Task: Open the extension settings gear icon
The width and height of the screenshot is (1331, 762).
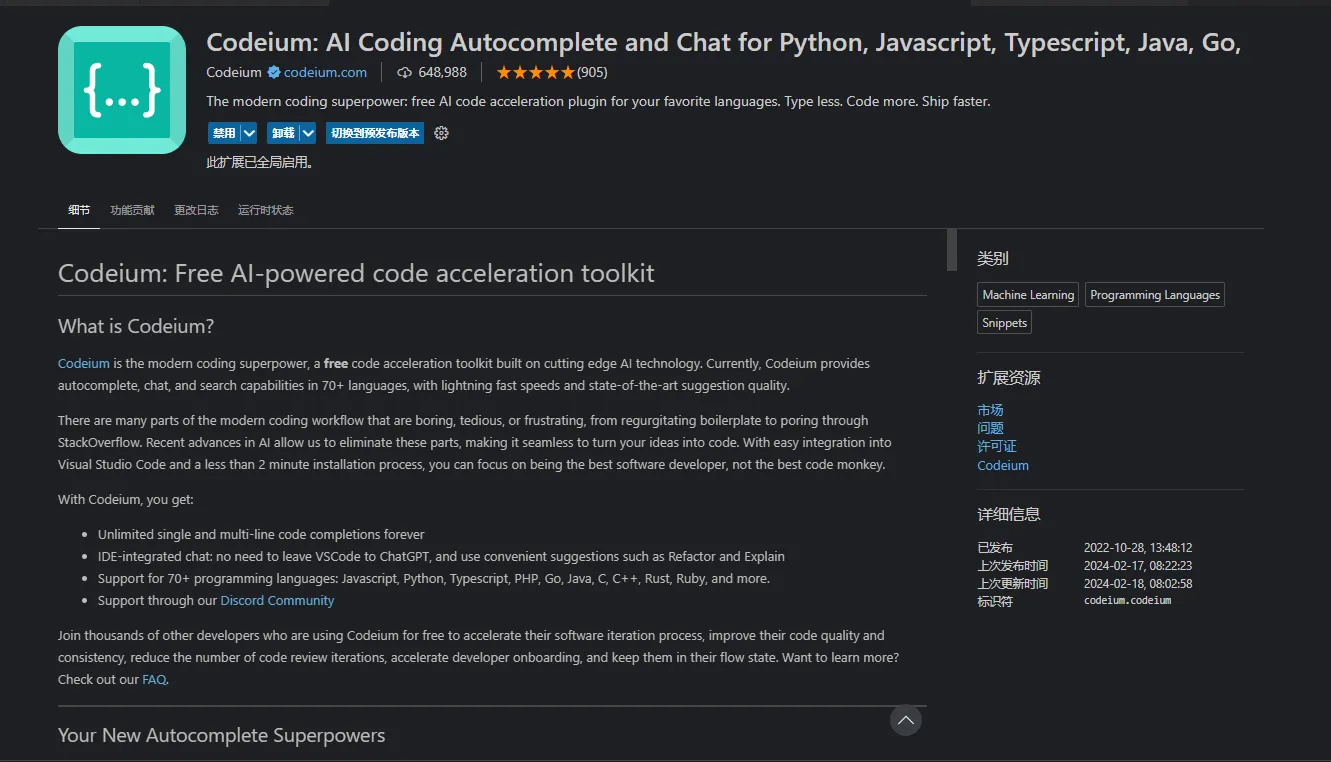Action: pyautogui.click(x=441, y=133)
